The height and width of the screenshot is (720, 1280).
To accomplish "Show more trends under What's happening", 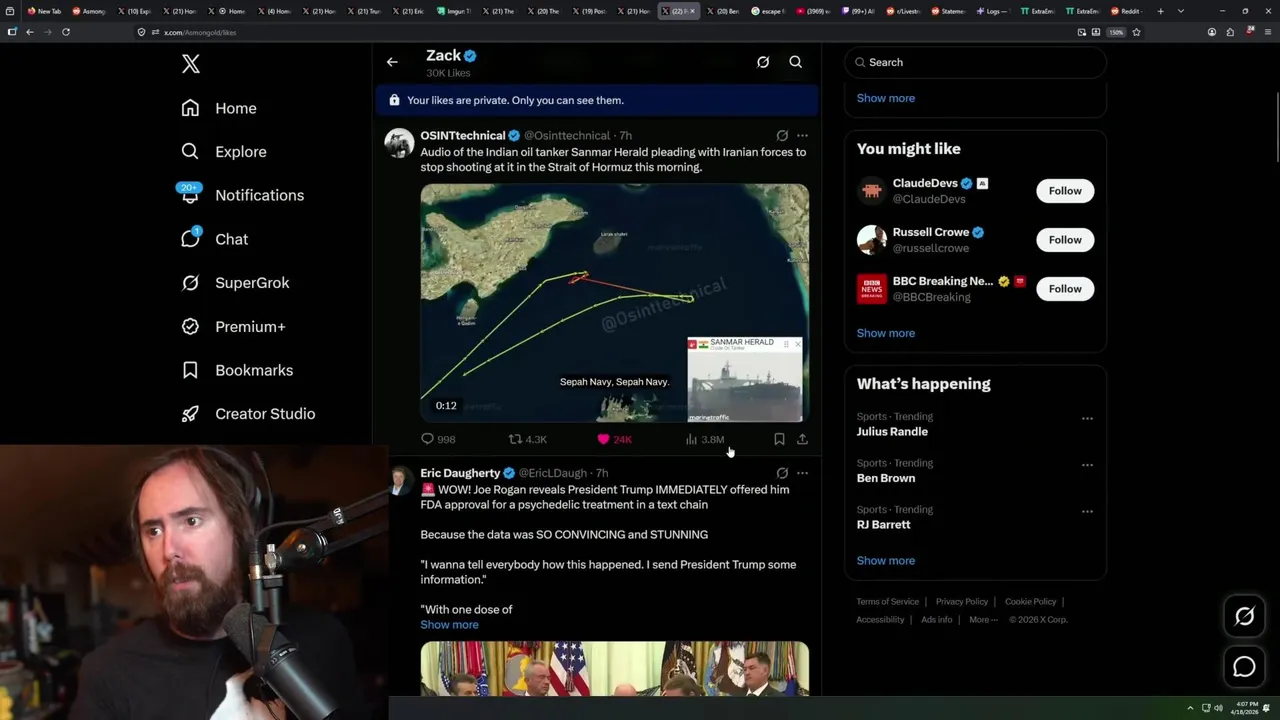I will point(885,561).
